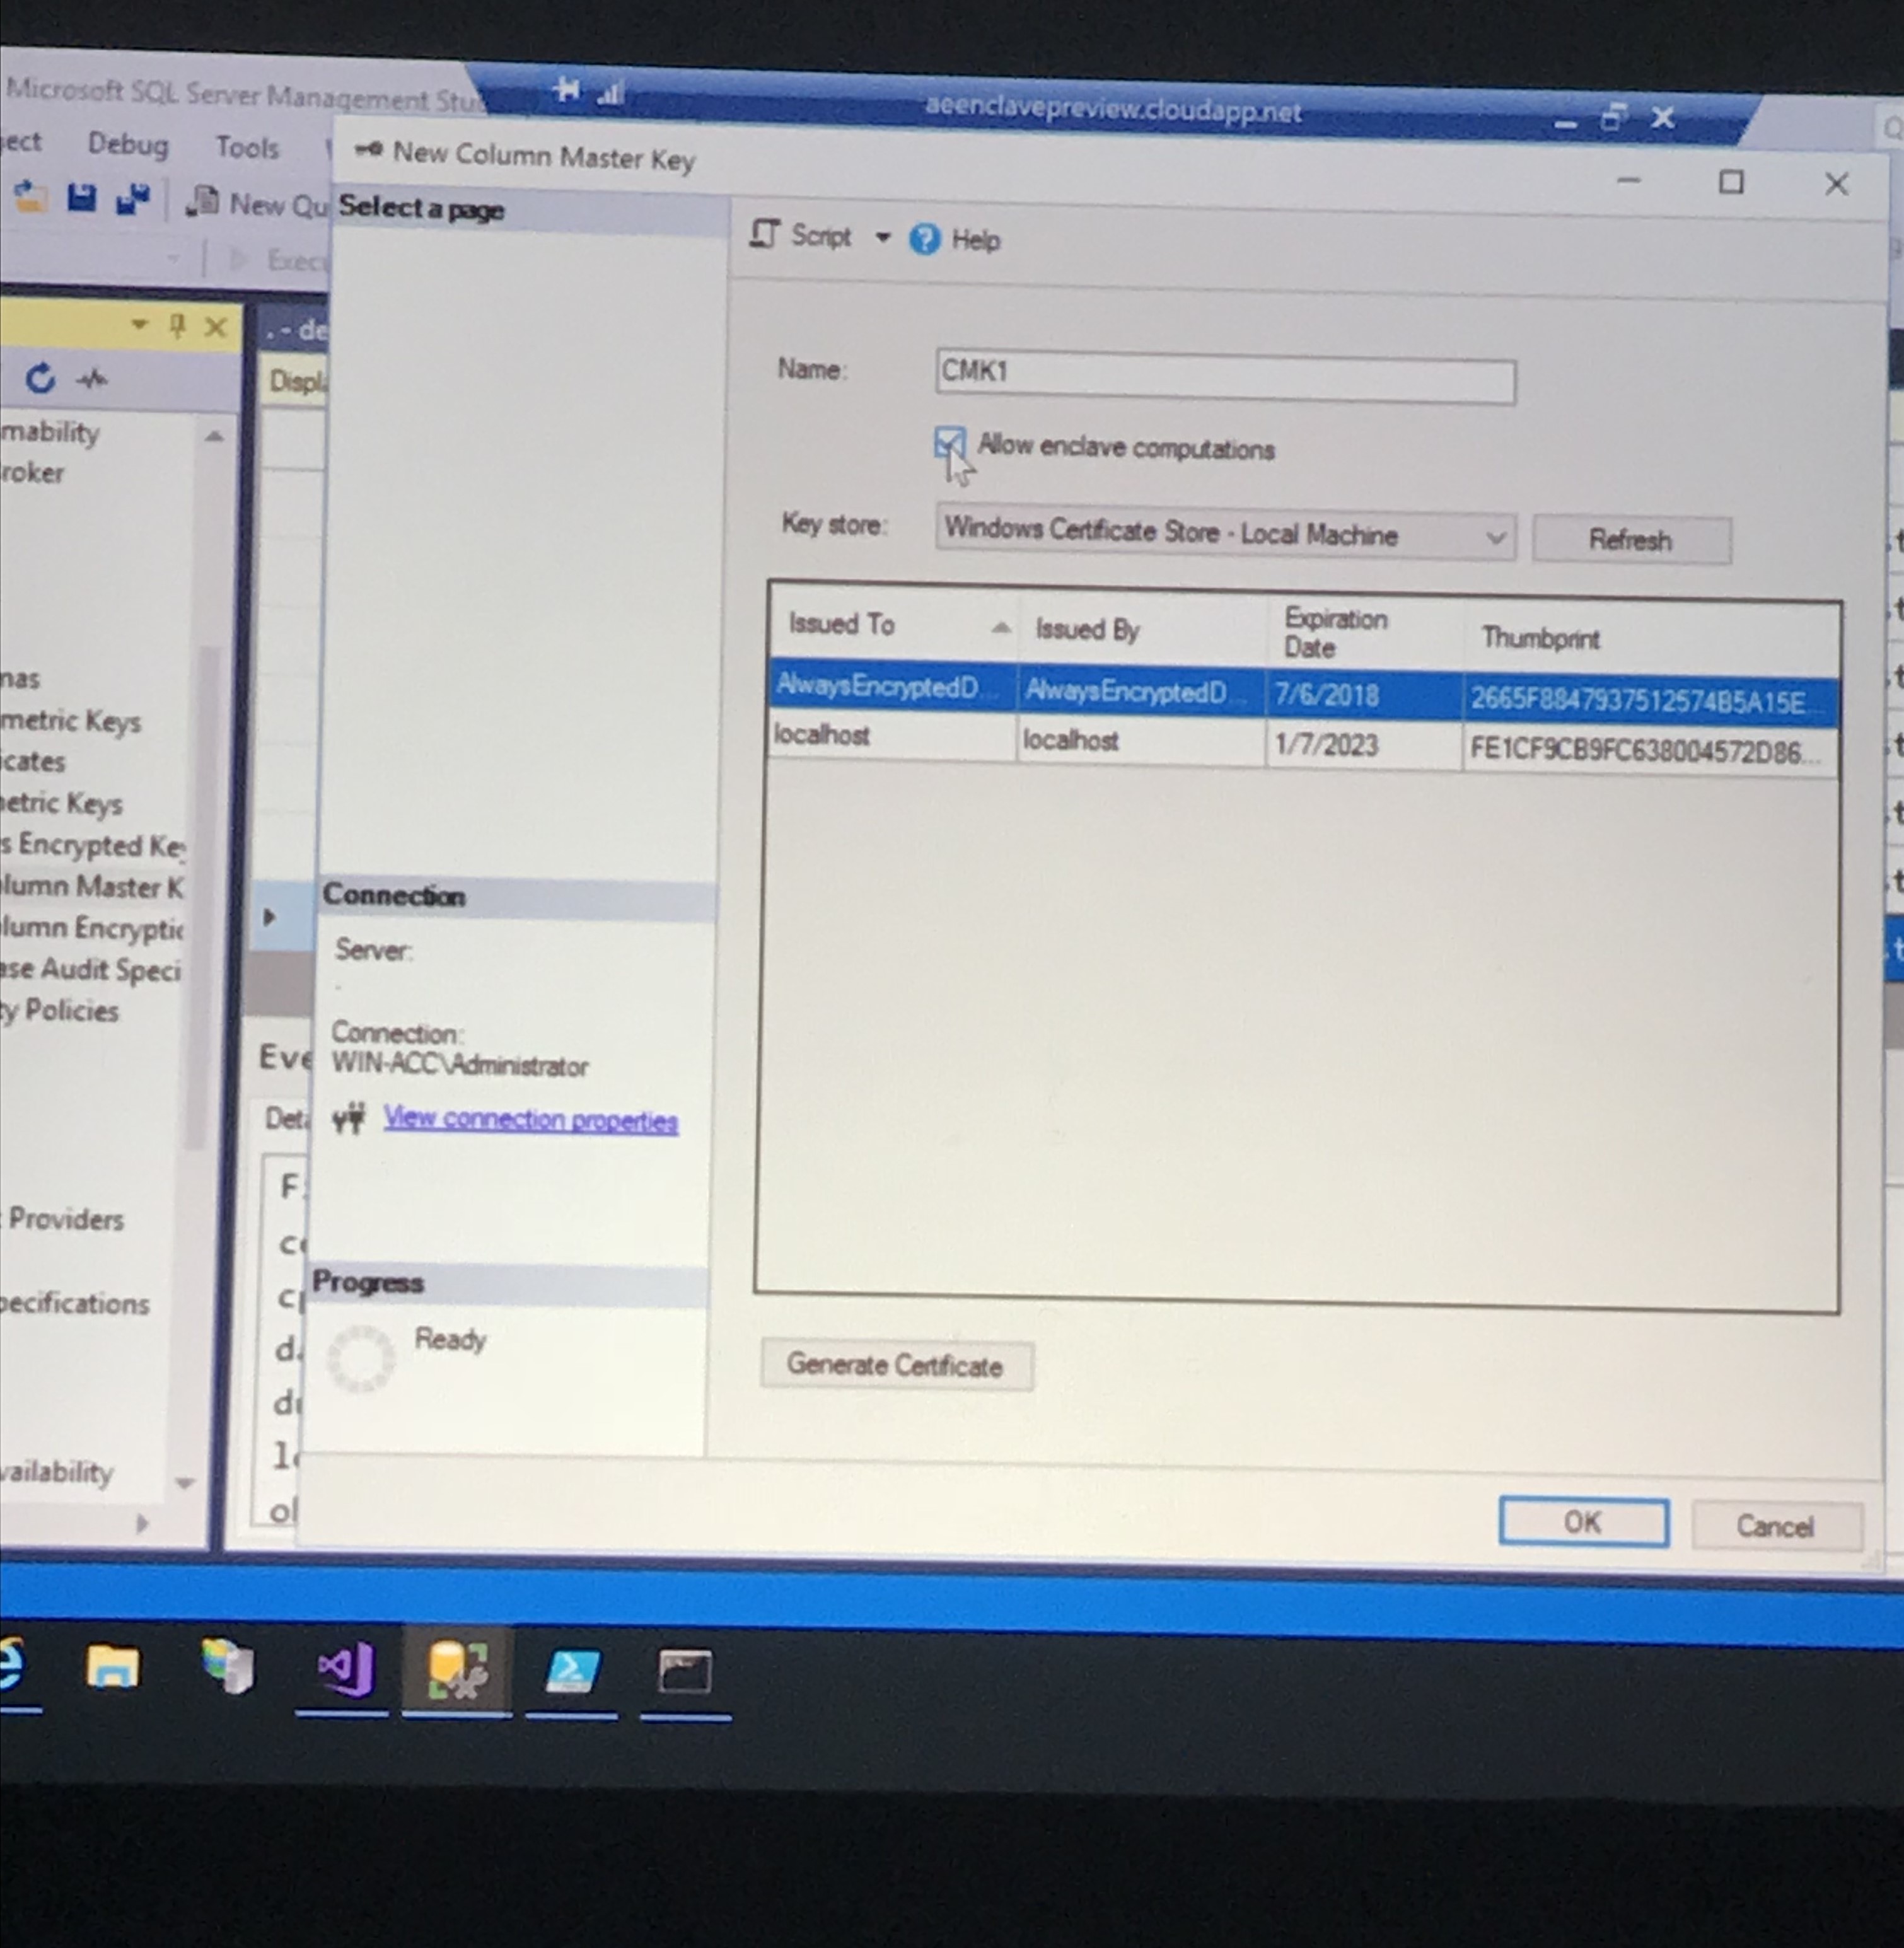Open the Debug menu
The image size is (1904, 1948).
128,144
